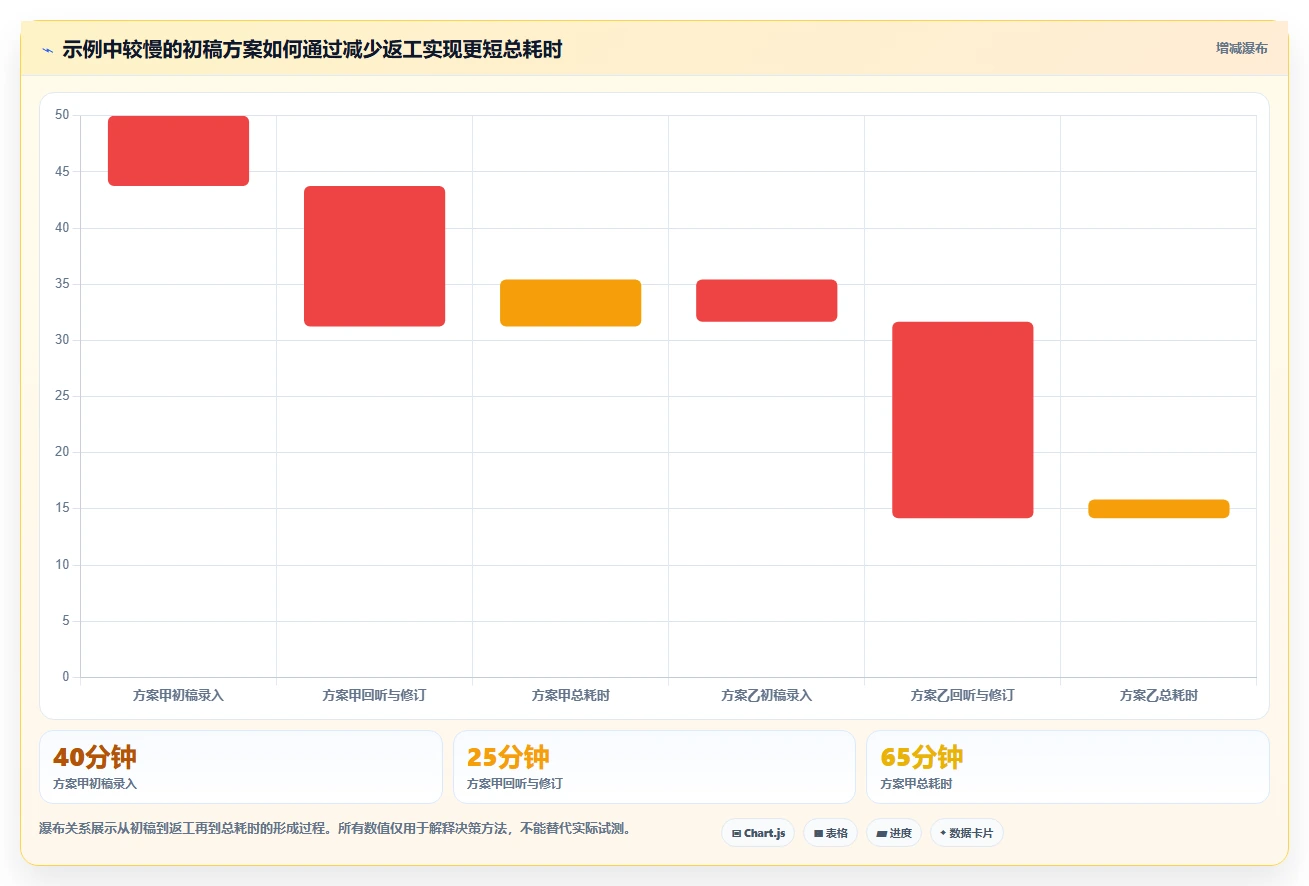
Task: Click the 瀑布关系 footnote text
Action: pyautogui.click(x=334, y=829)
